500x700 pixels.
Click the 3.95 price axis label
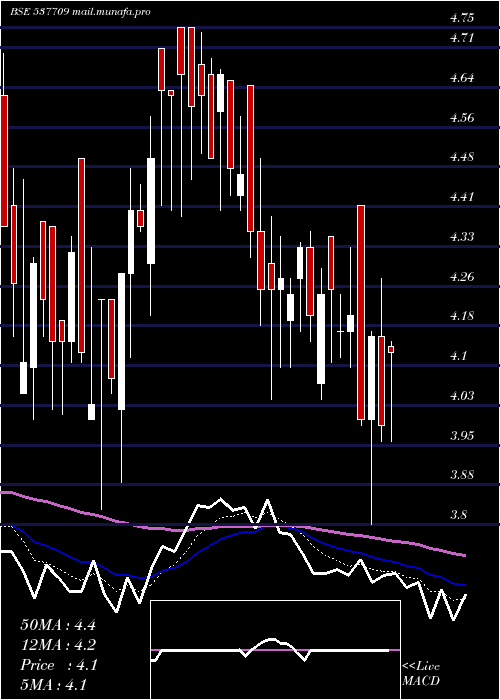point(462,436)
